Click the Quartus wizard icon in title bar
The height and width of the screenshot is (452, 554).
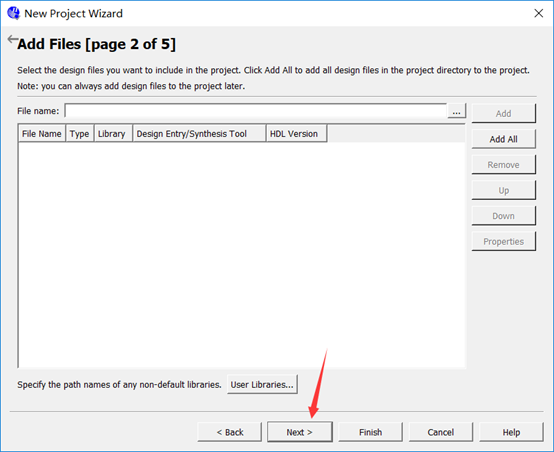click(x=13, y=13)
